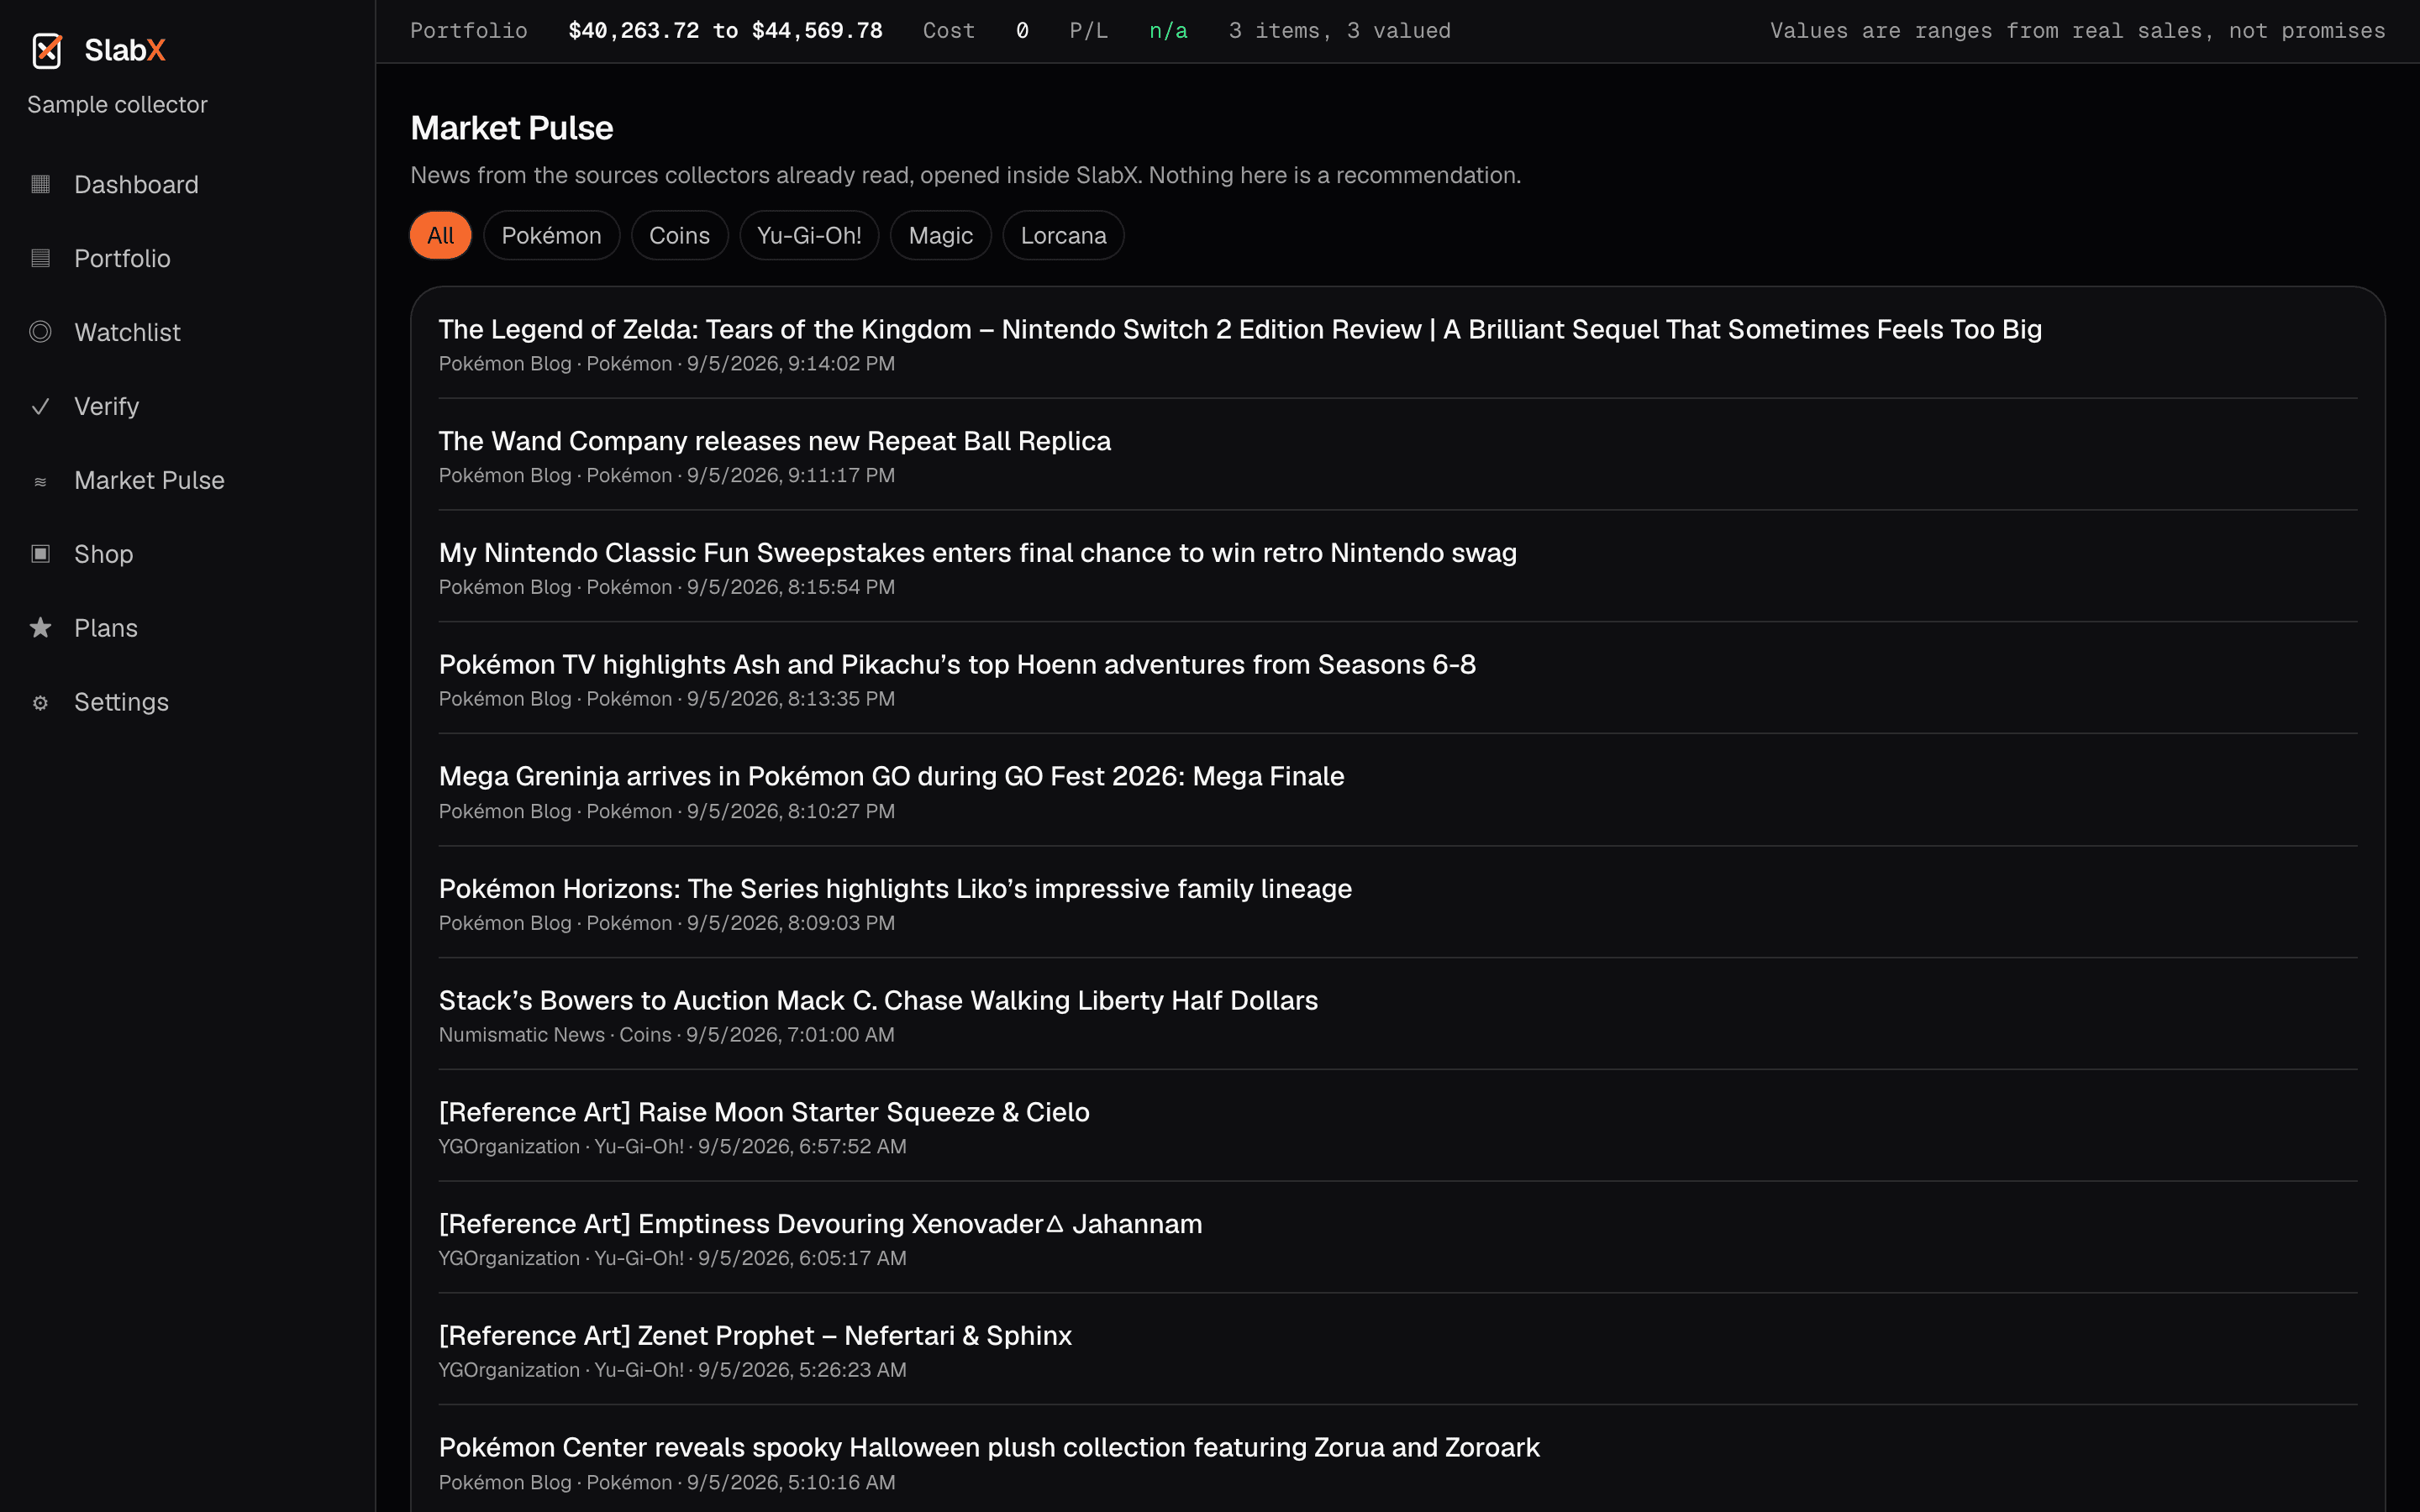
Task: Click the Market Pulse page heading
Action: click(512, 128)
